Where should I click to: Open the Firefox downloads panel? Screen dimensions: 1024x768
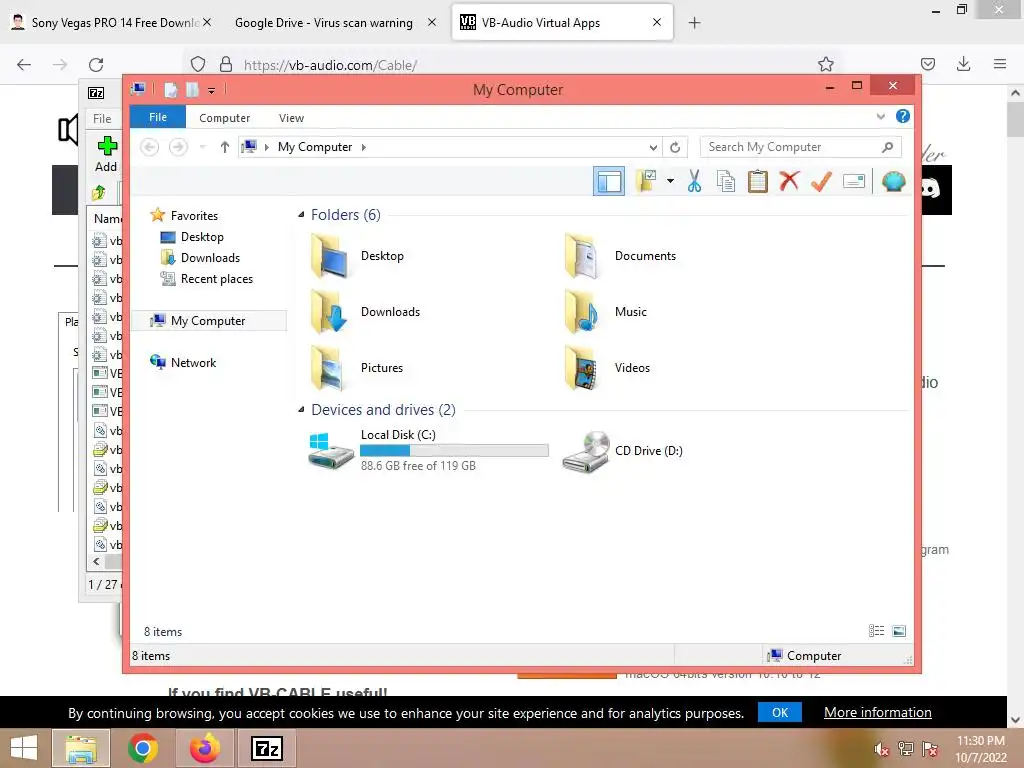pos(963,64)
